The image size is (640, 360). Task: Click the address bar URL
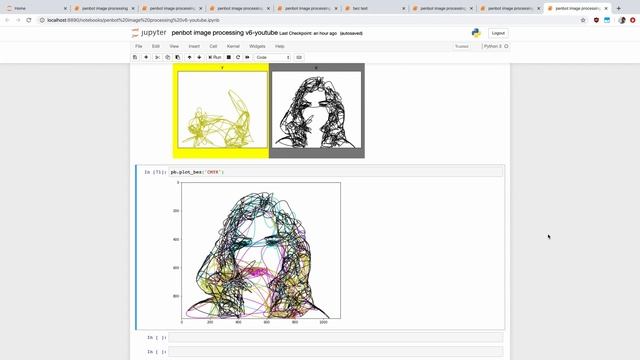[x=133, y=20]
